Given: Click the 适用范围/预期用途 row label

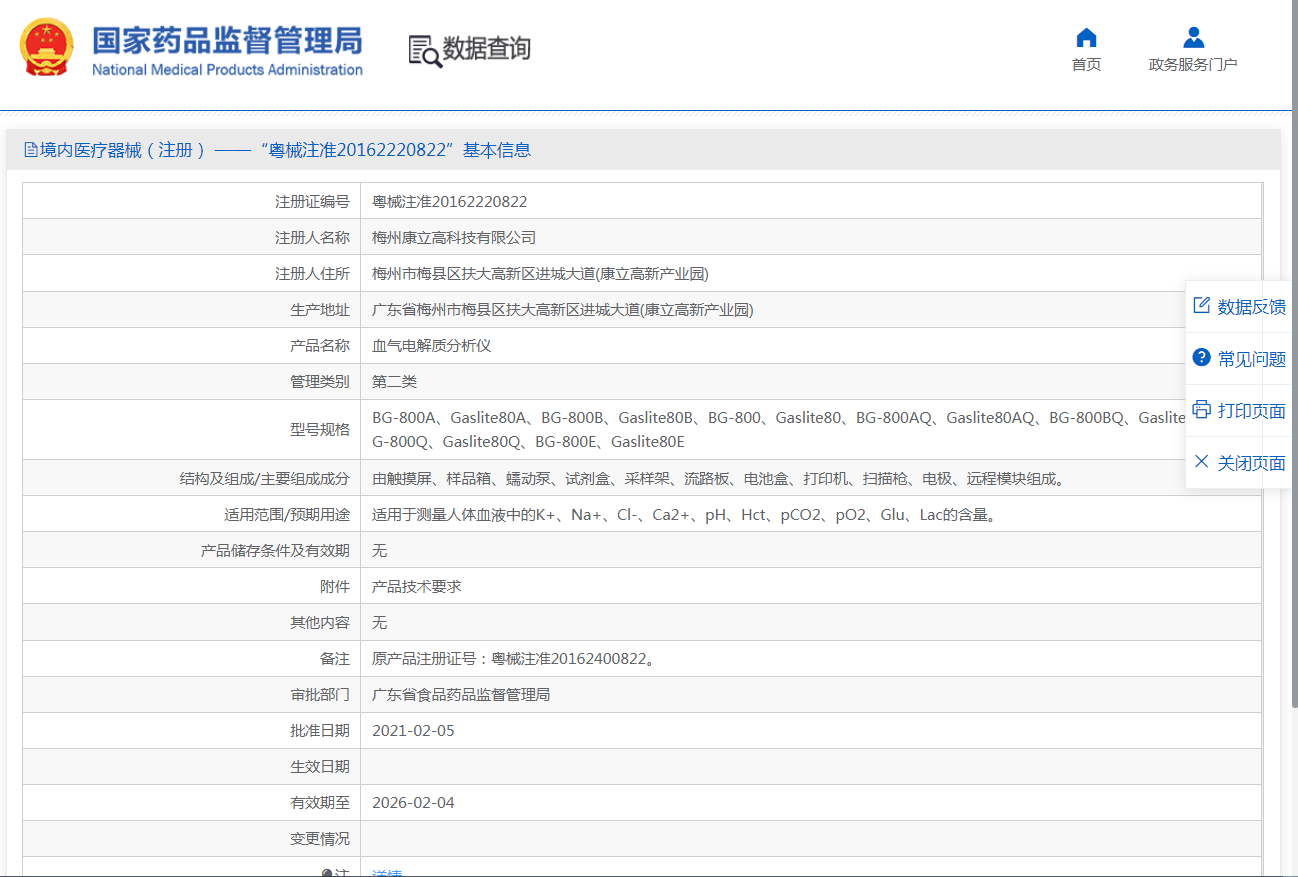Looking at the screenshot, I should click(287, 515).
